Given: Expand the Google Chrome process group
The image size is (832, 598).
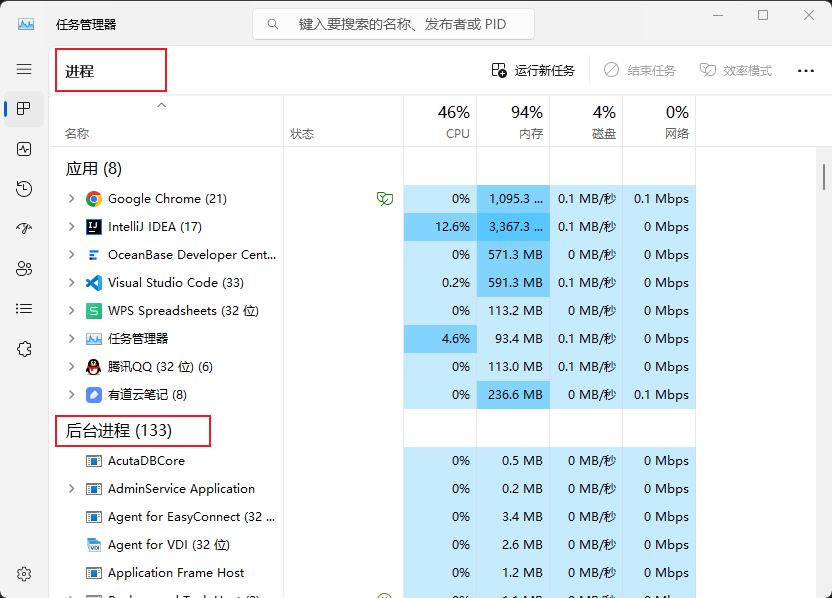Looking at the screenshot, I should tap(71, 199).
